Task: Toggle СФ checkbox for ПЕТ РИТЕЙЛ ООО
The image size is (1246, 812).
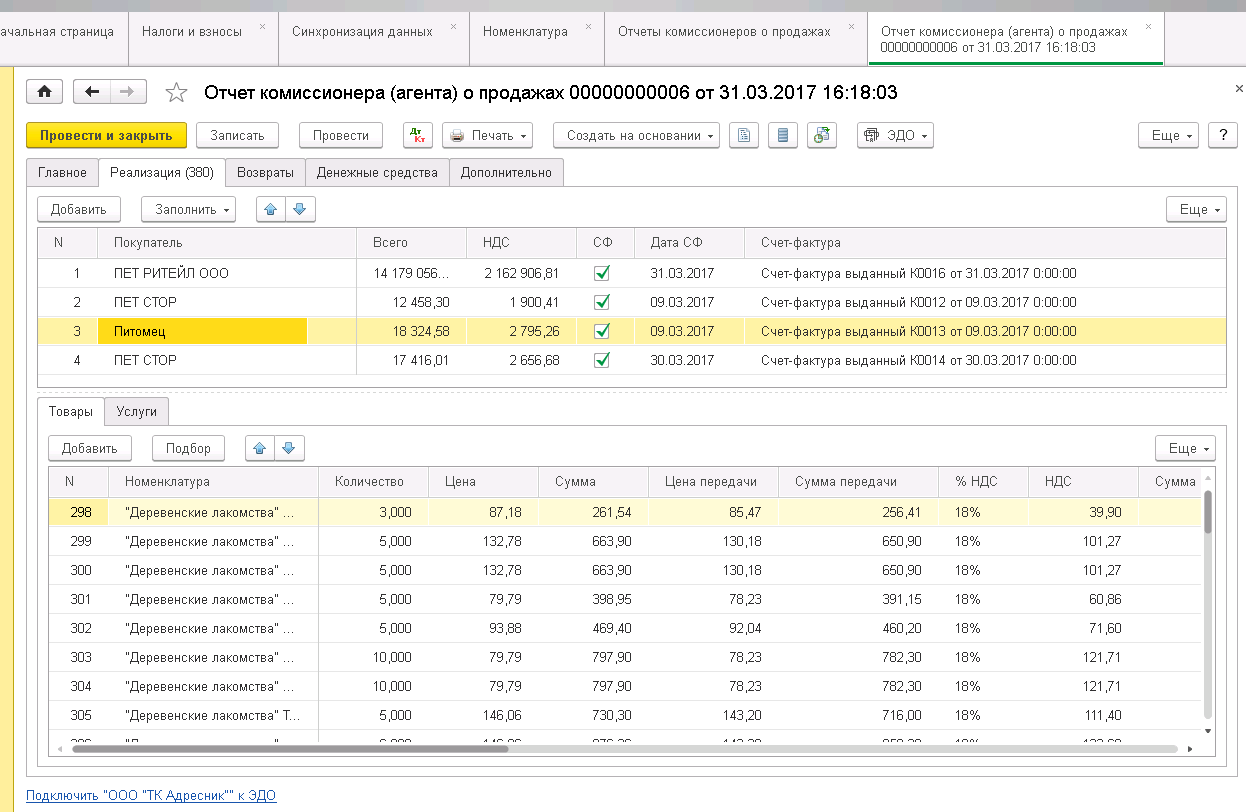Action: click(x=602, y=273)
